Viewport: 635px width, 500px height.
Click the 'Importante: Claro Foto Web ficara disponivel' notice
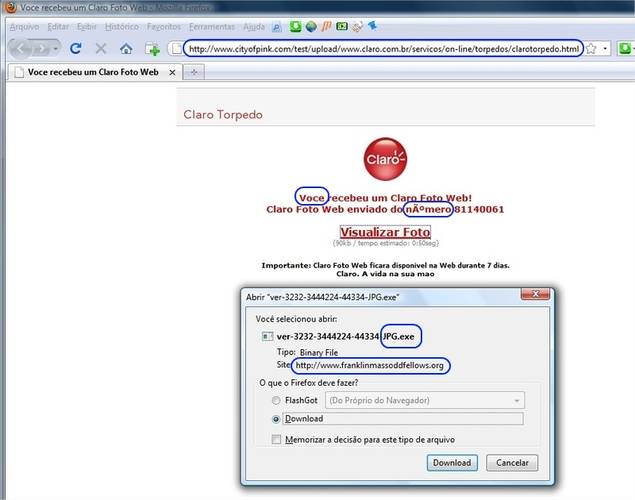(x=386, y=266)
